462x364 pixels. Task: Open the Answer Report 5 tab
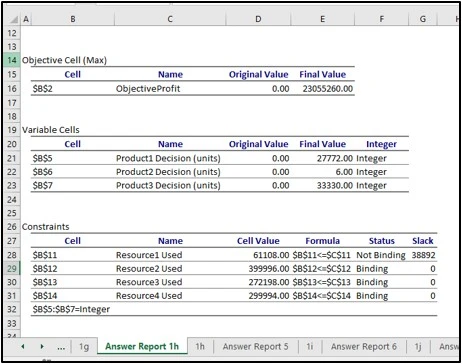pos(255,347)
